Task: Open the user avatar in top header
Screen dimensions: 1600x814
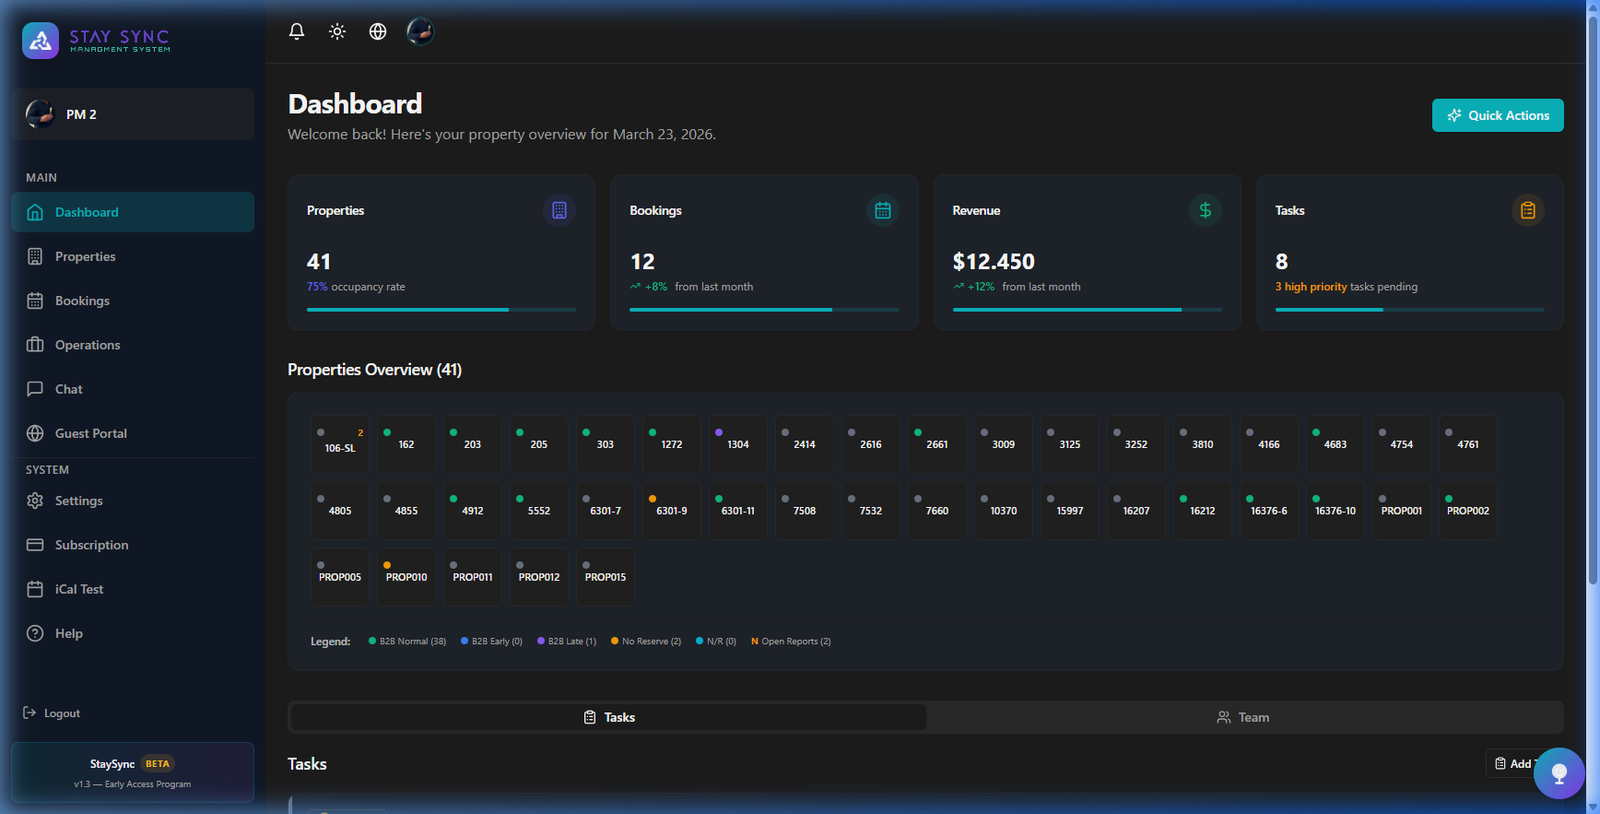Action: pyautogui.click(x=420, y=31)
